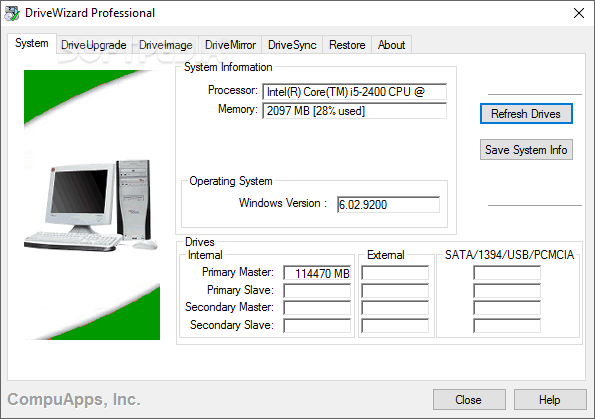Click the 'DriveWizard Professional' window title
Viewport: 595px width, 419px height.
click(90, 13)
